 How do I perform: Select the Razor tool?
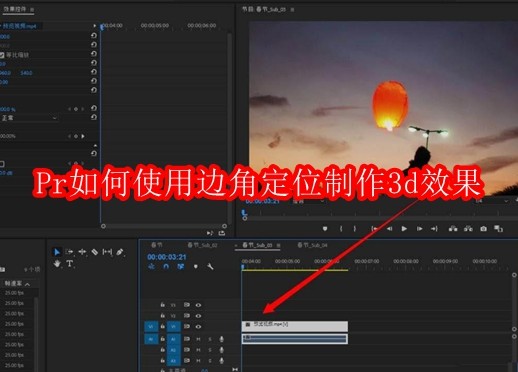95,252
